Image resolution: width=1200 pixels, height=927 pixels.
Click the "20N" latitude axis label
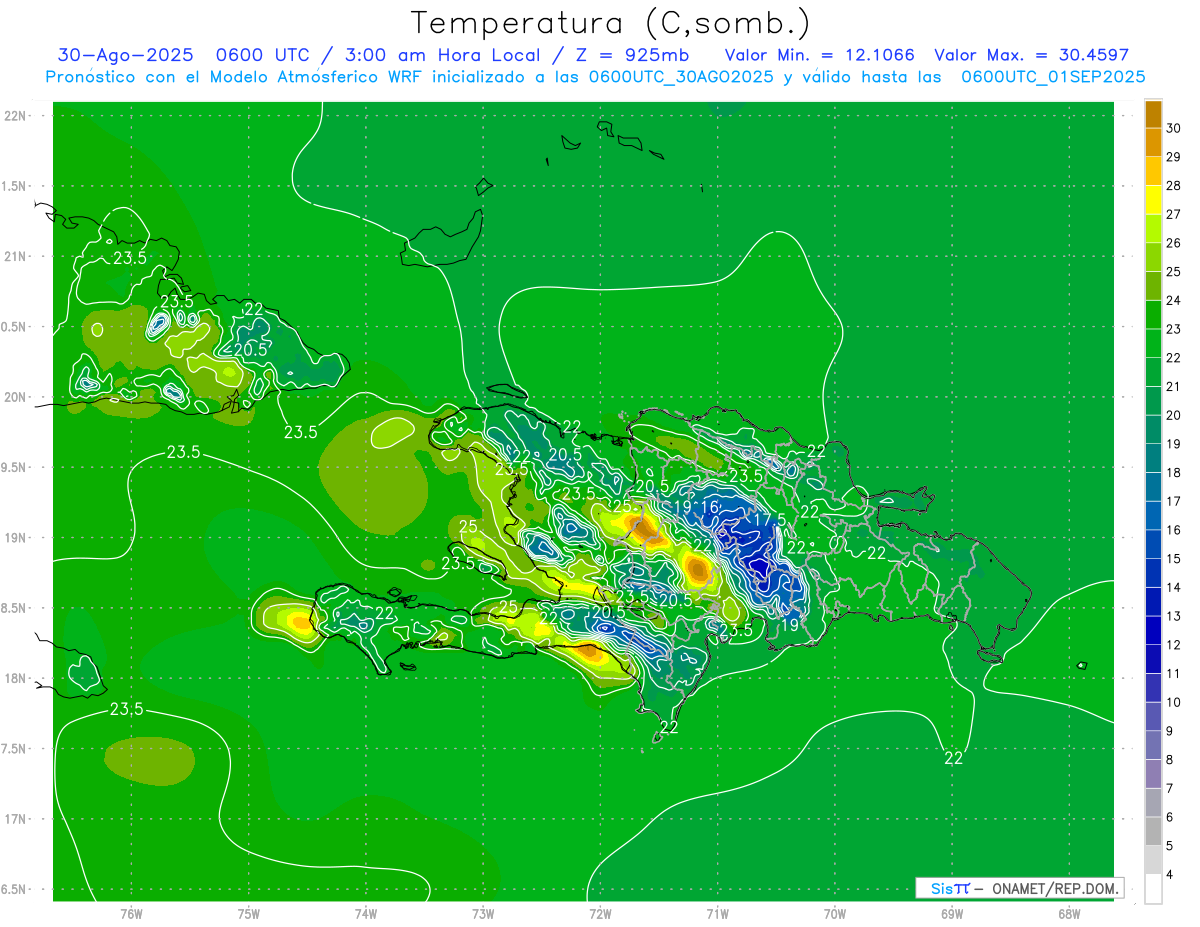[15, 397]
